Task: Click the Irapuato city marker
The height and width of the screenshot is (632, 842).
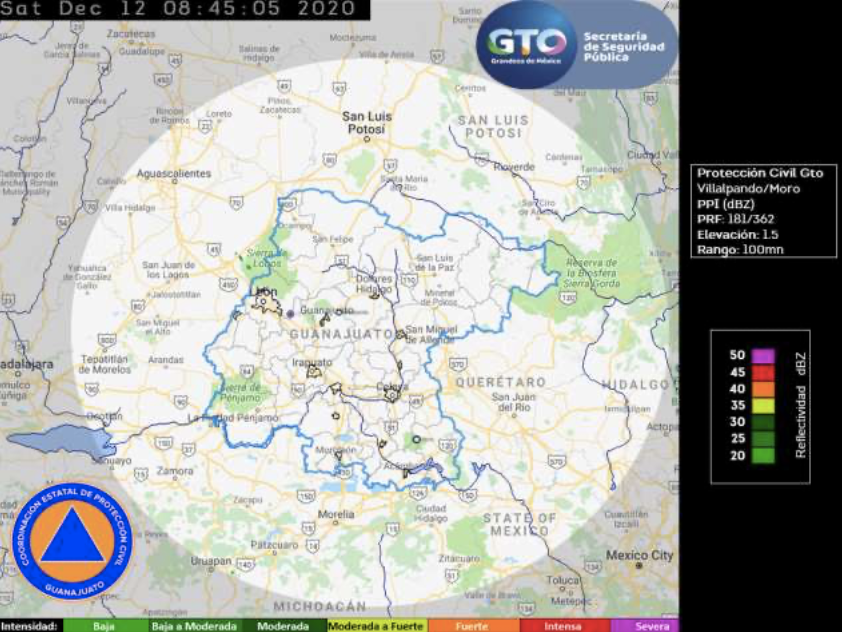Action: tap(313, 371)
